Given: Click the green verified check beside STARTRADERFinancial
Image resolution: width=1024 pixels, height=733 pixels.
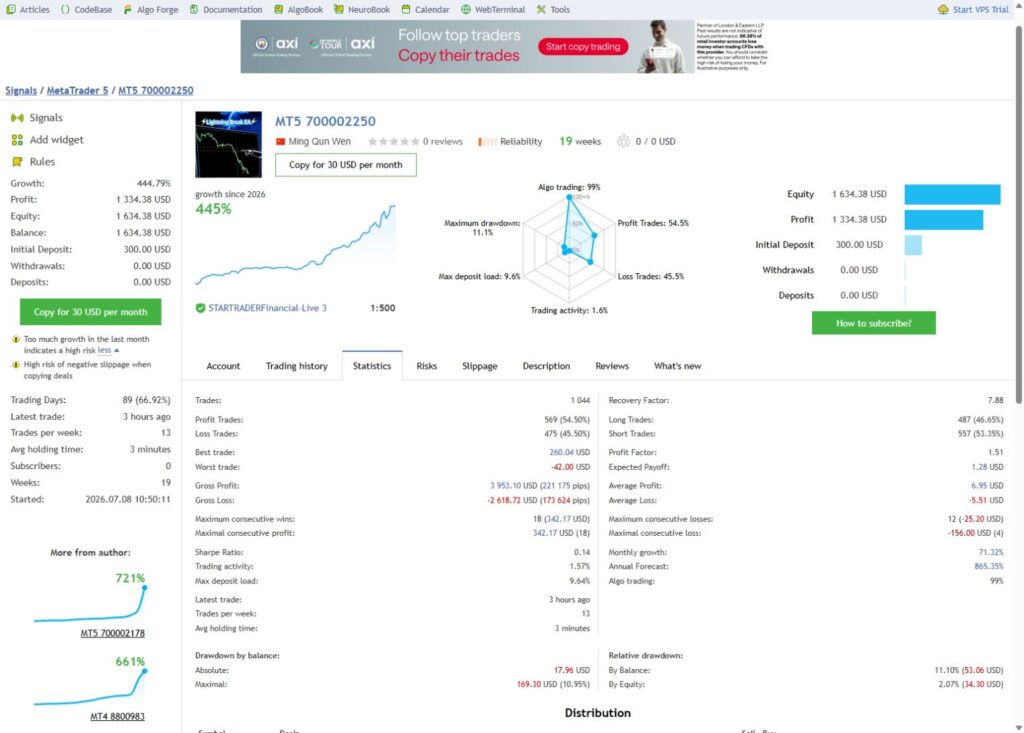Looking at the screenshot, I should 200,308.
